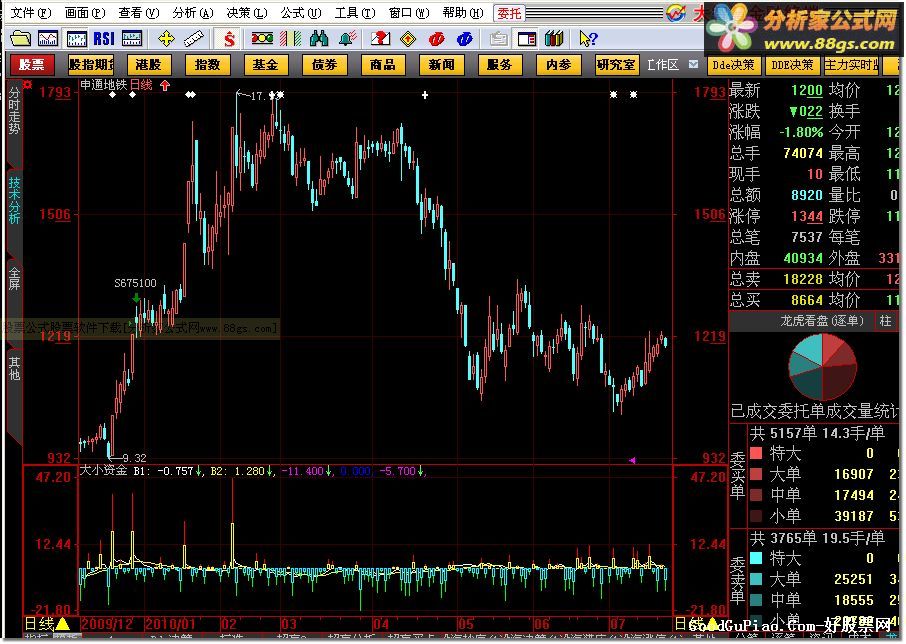This screenshot has height=644, width=906.
Task: Switch to the intraday line chart icon
Action: pyautogui.click(x=48, y=39)
